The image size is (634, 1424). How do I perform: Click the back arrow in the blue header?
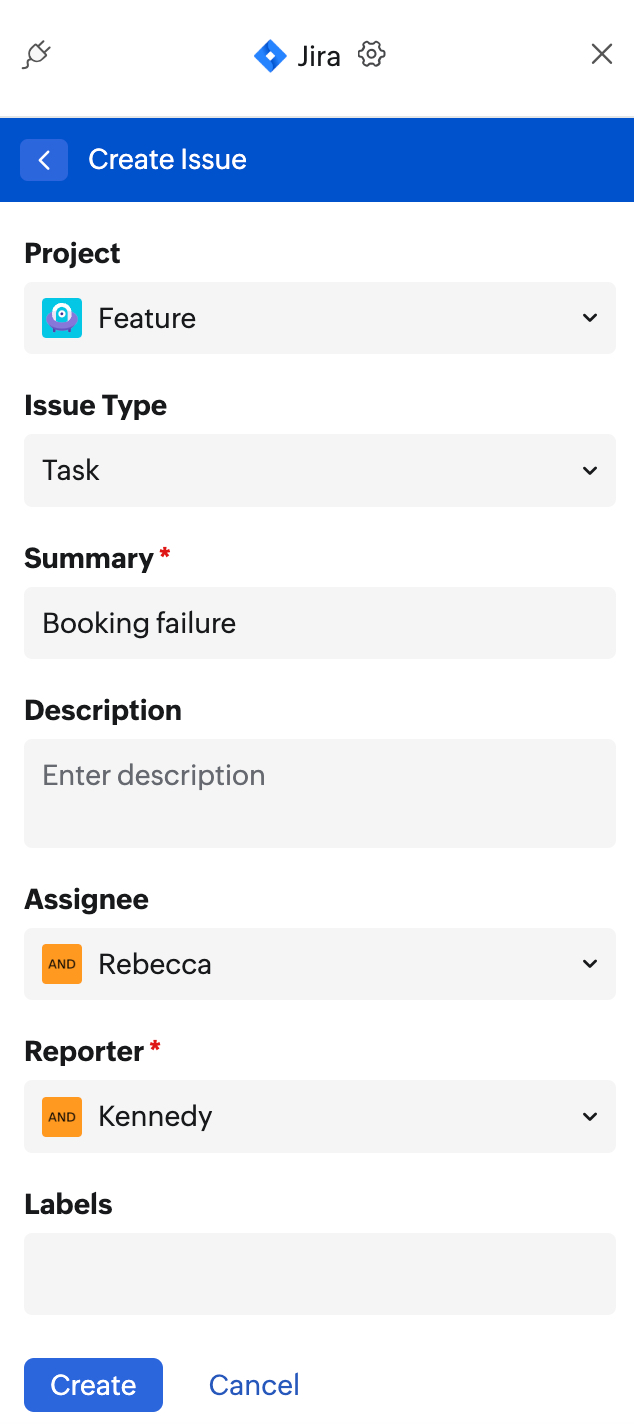[44, 159]
